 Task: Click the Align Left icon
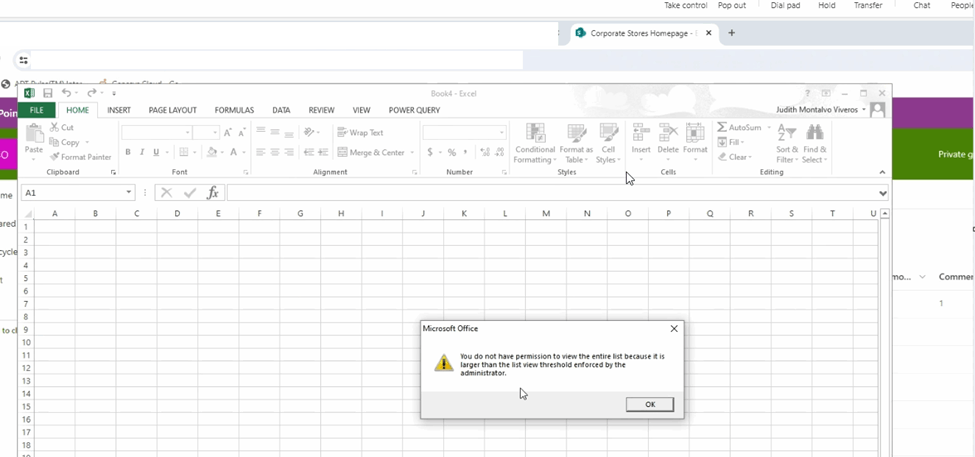pos(261,152)
